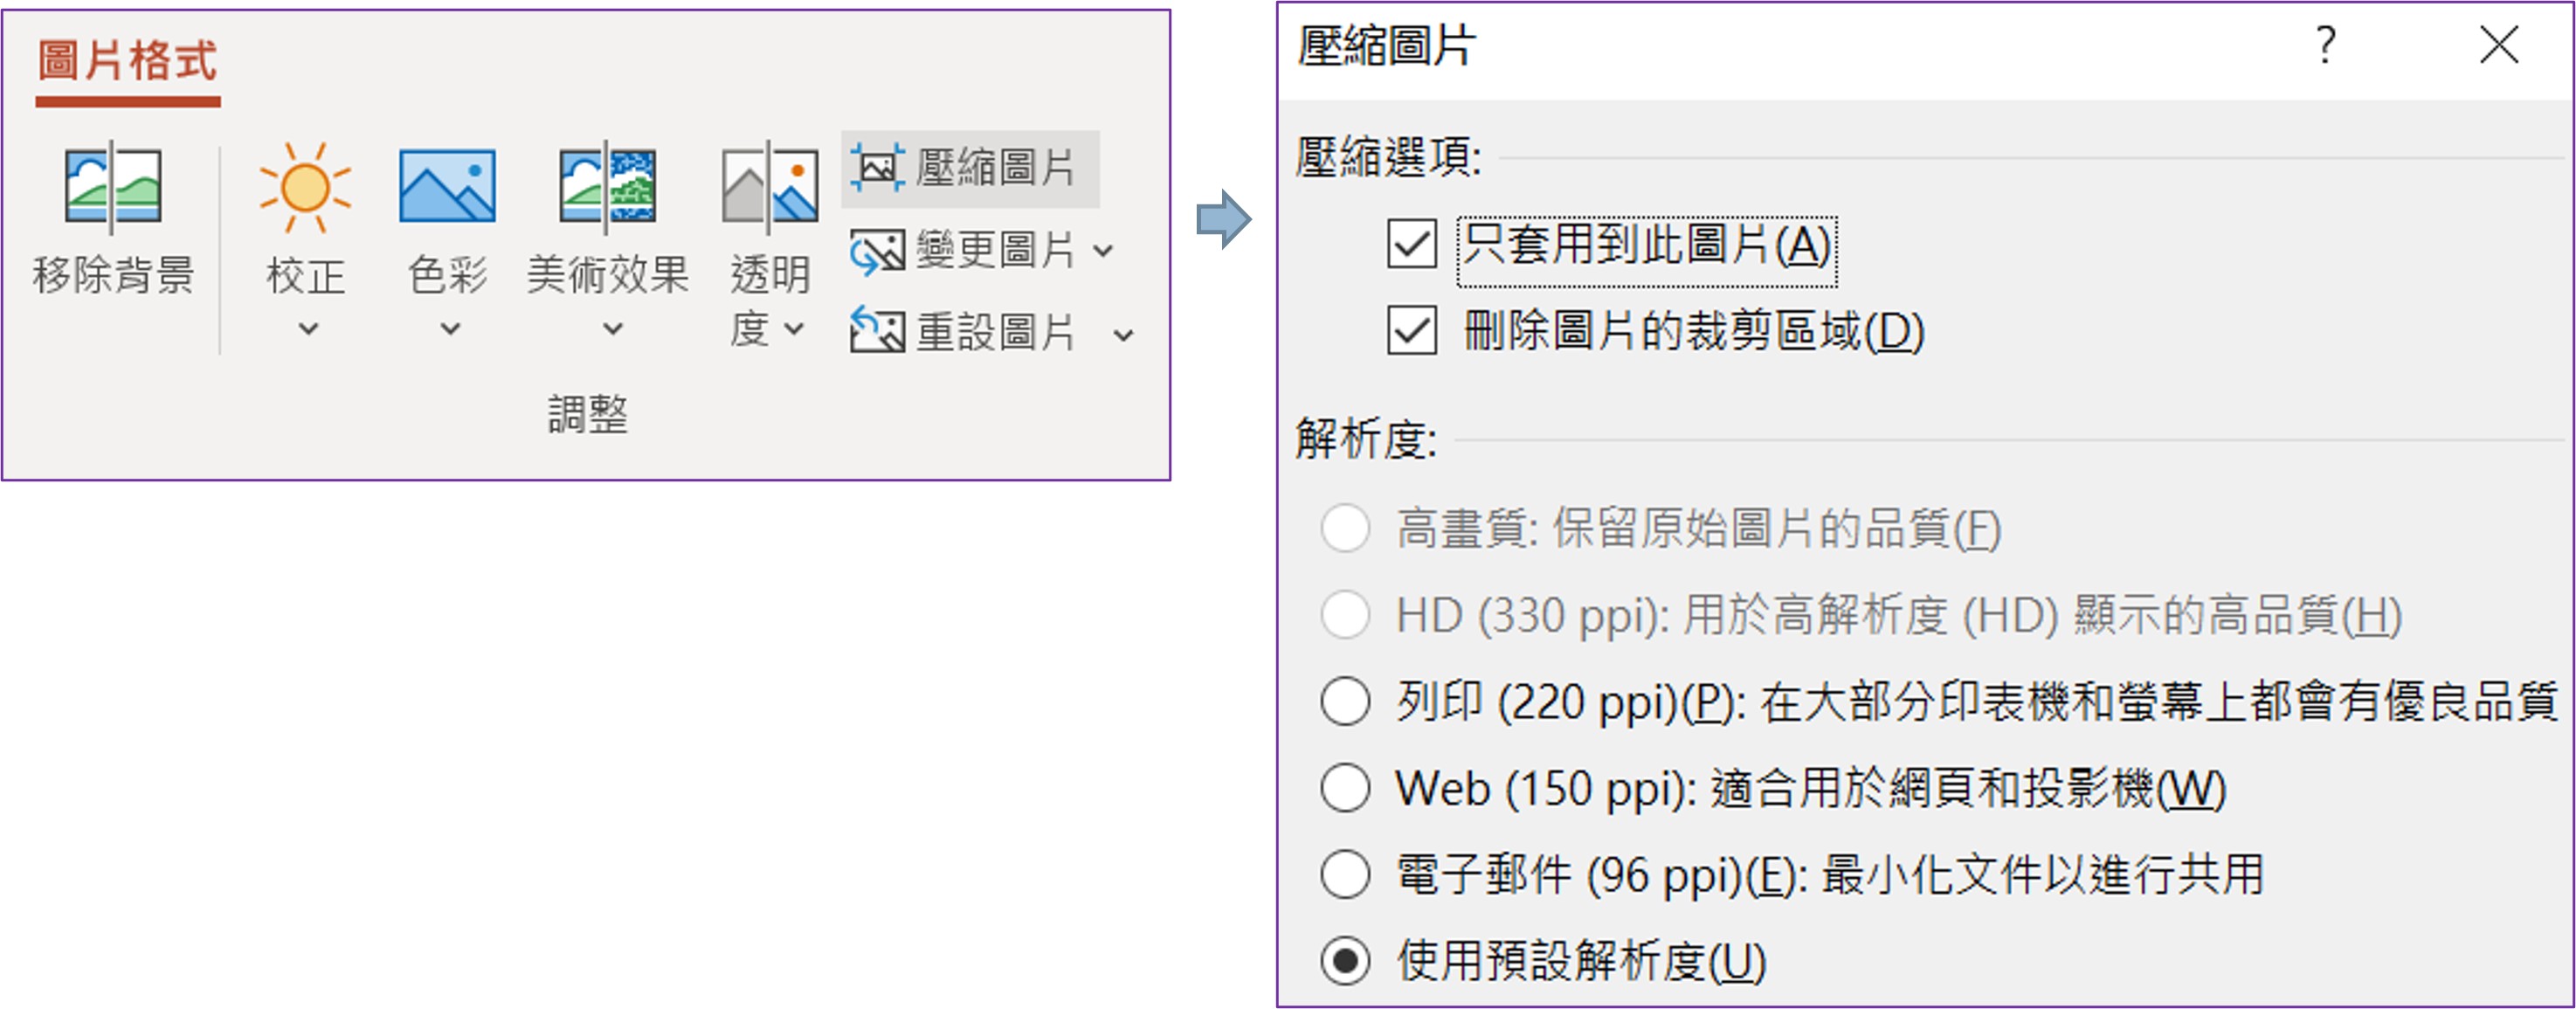Viewport: 2576px width, 1009px height.
Task: Select 電子郵件 (96 ppi) radio button
Action: (x=1345, y=875)
